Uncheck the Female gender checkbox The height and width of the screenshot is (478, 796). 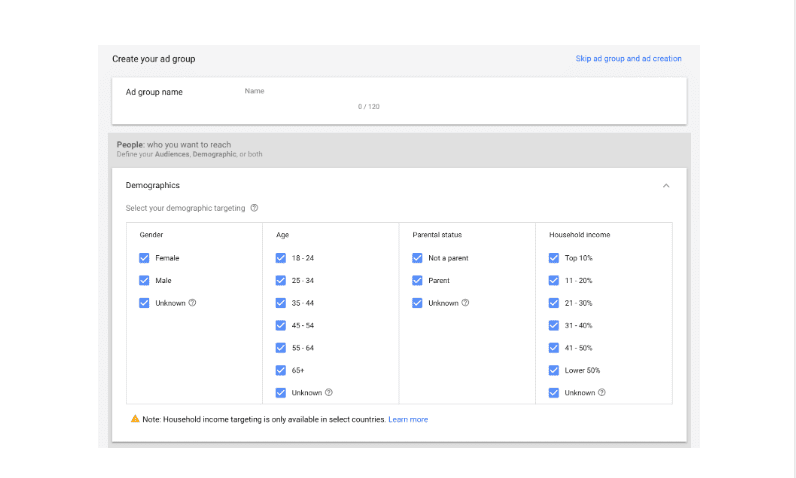(x=144, y=258)
